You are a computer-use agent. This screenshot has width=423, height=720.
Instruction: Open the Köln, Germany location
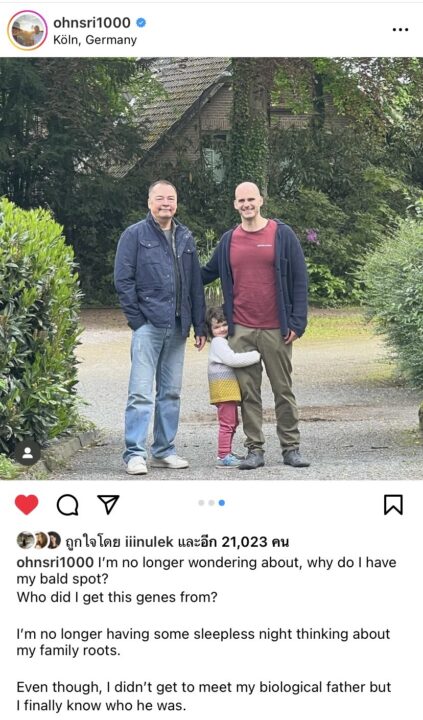click(x=95, y=40)
